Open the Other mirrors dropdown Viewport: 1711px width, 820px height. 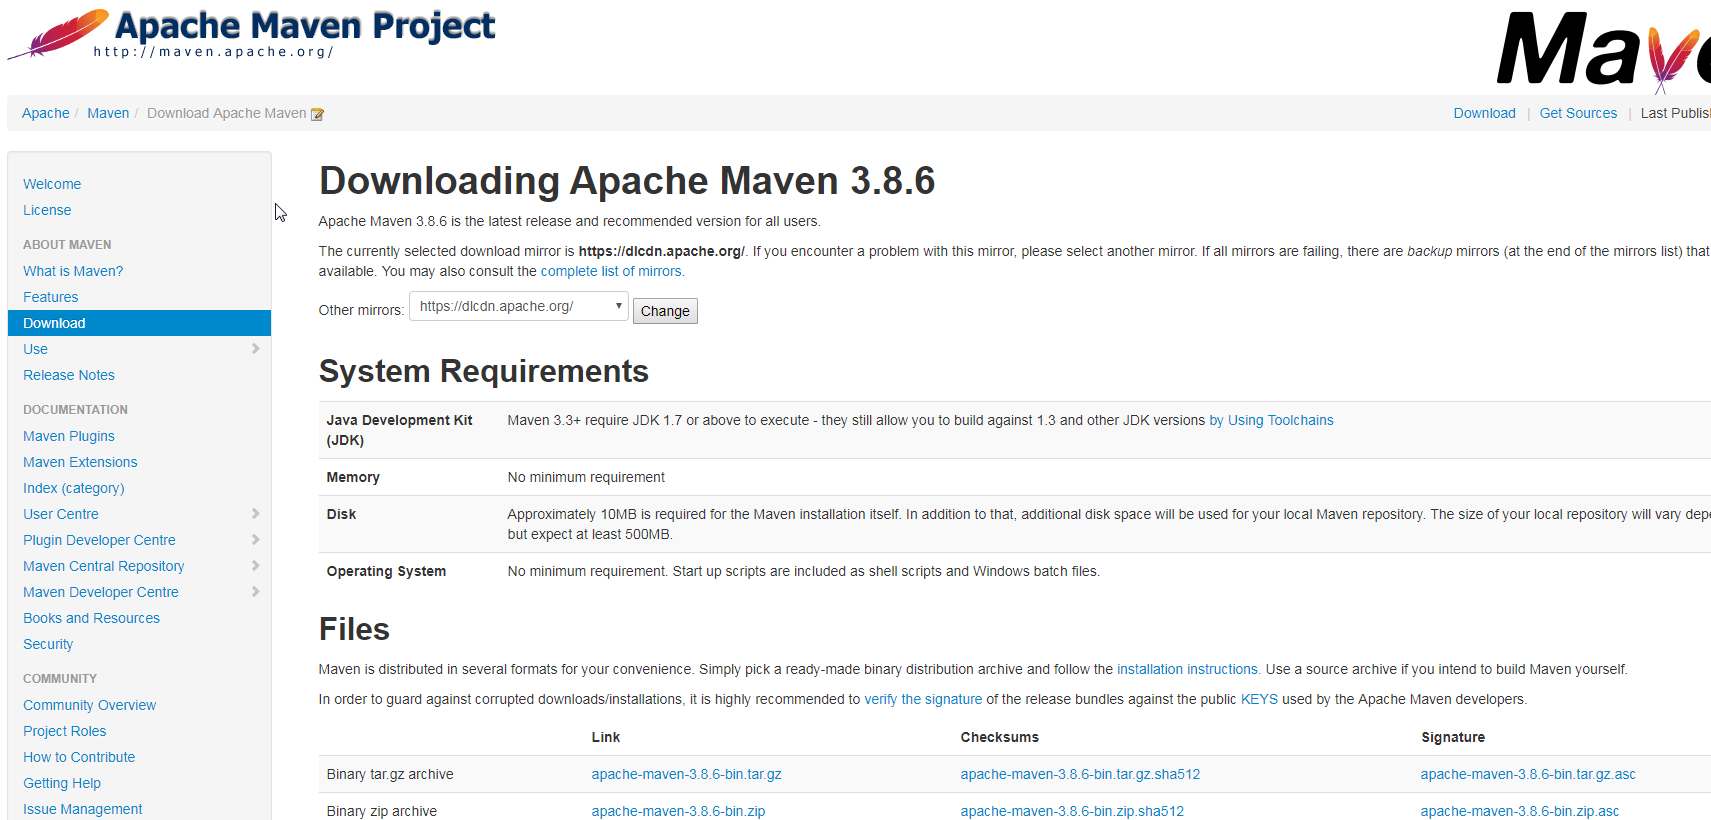coord(518,307)
